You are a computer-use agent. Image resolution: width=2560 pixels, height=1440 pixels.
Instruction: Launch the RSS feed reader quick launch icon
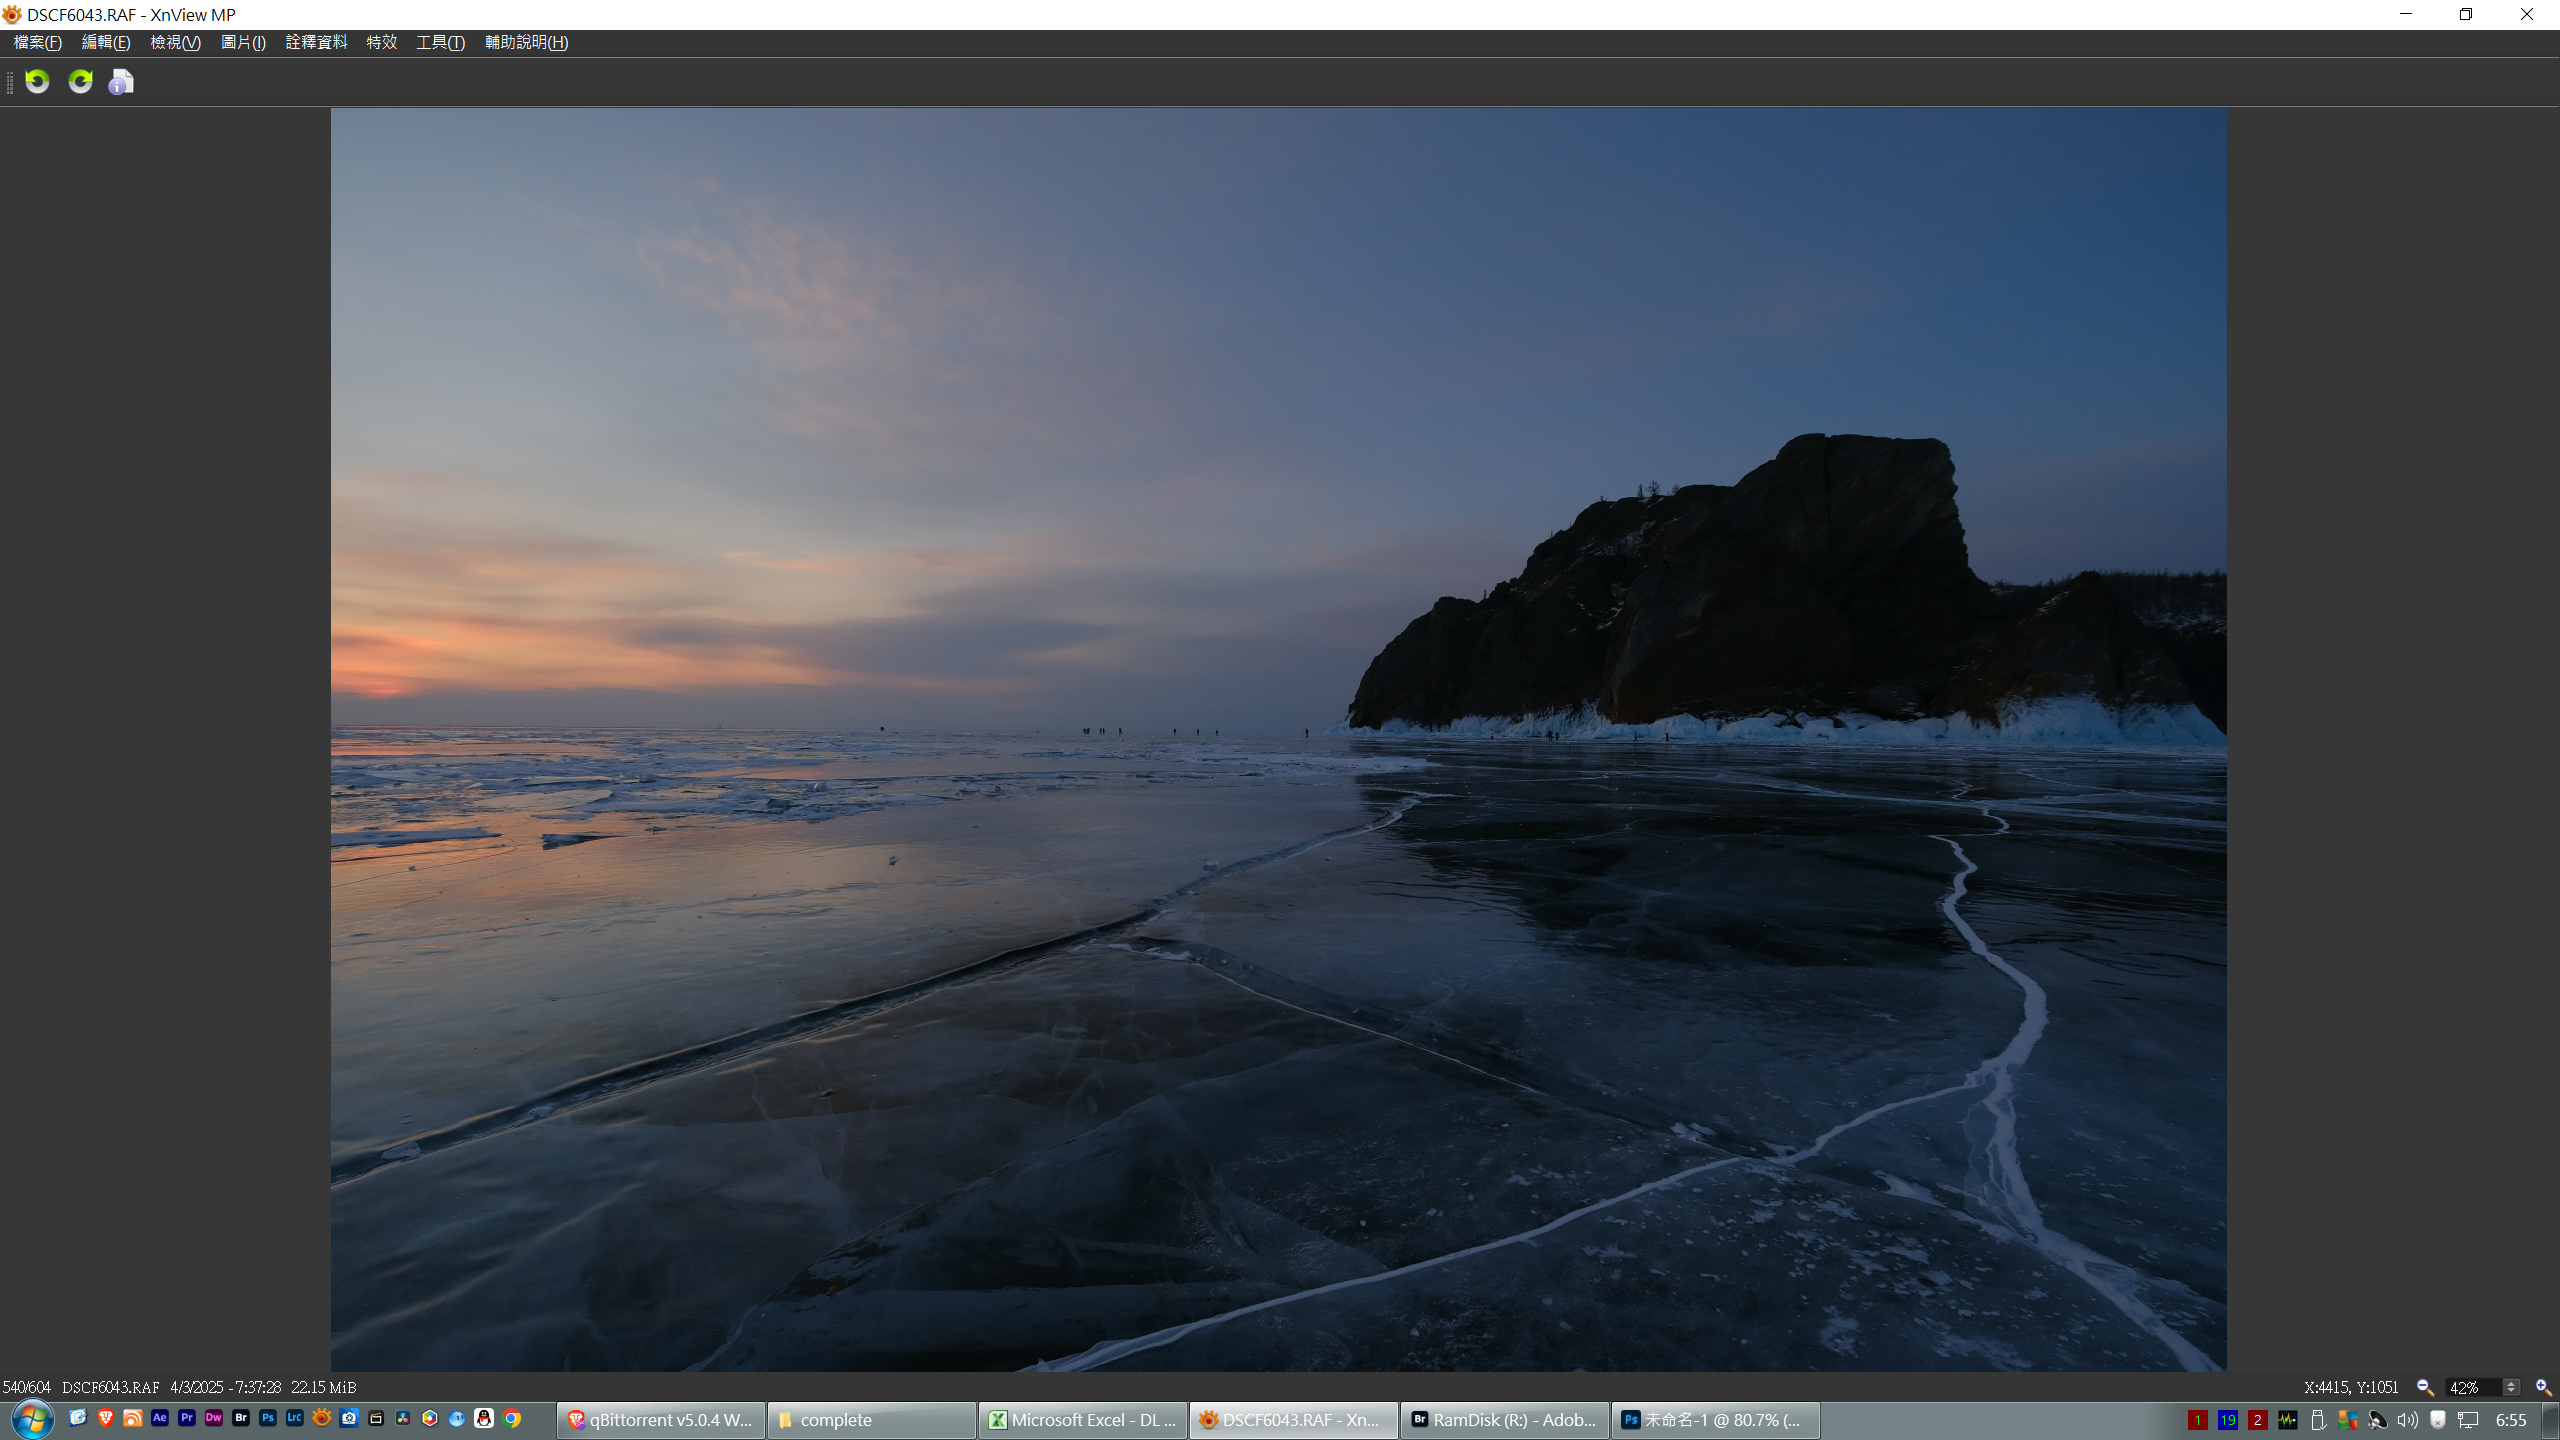132,1418
